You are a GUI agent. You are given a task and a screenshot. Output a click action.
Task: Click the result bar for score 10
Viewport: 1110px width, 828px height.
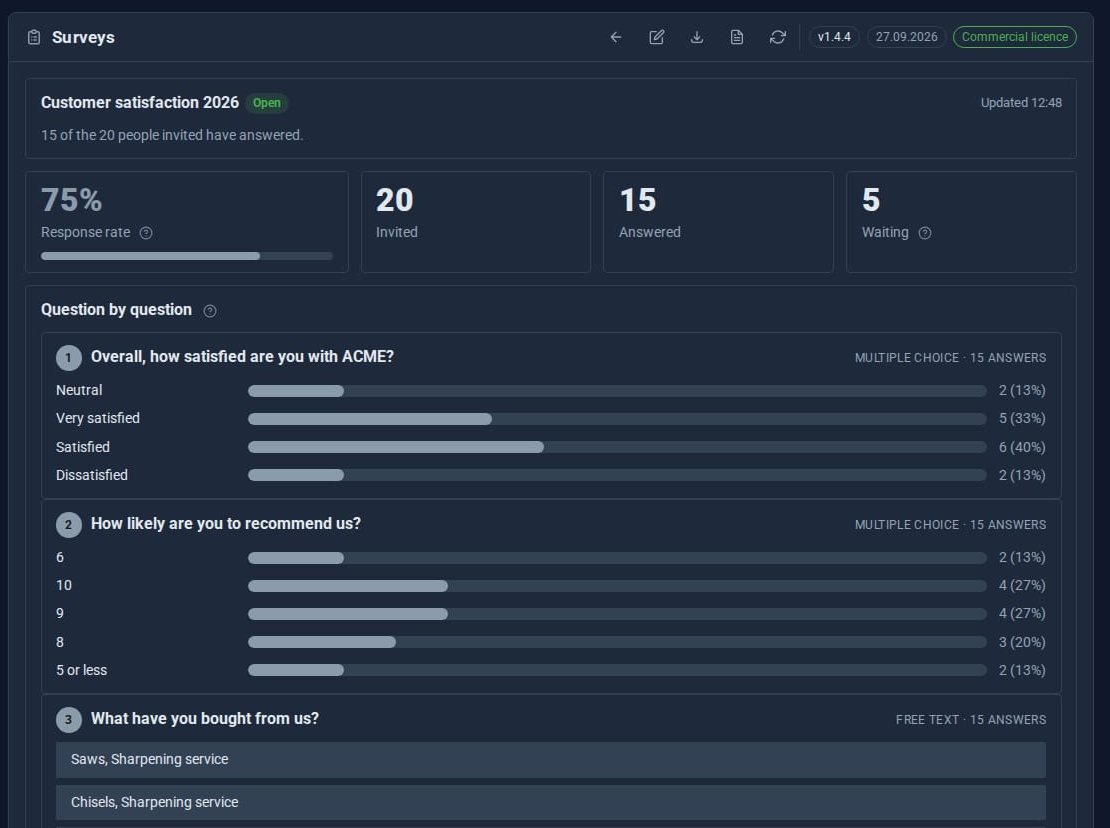click(617, 586)
